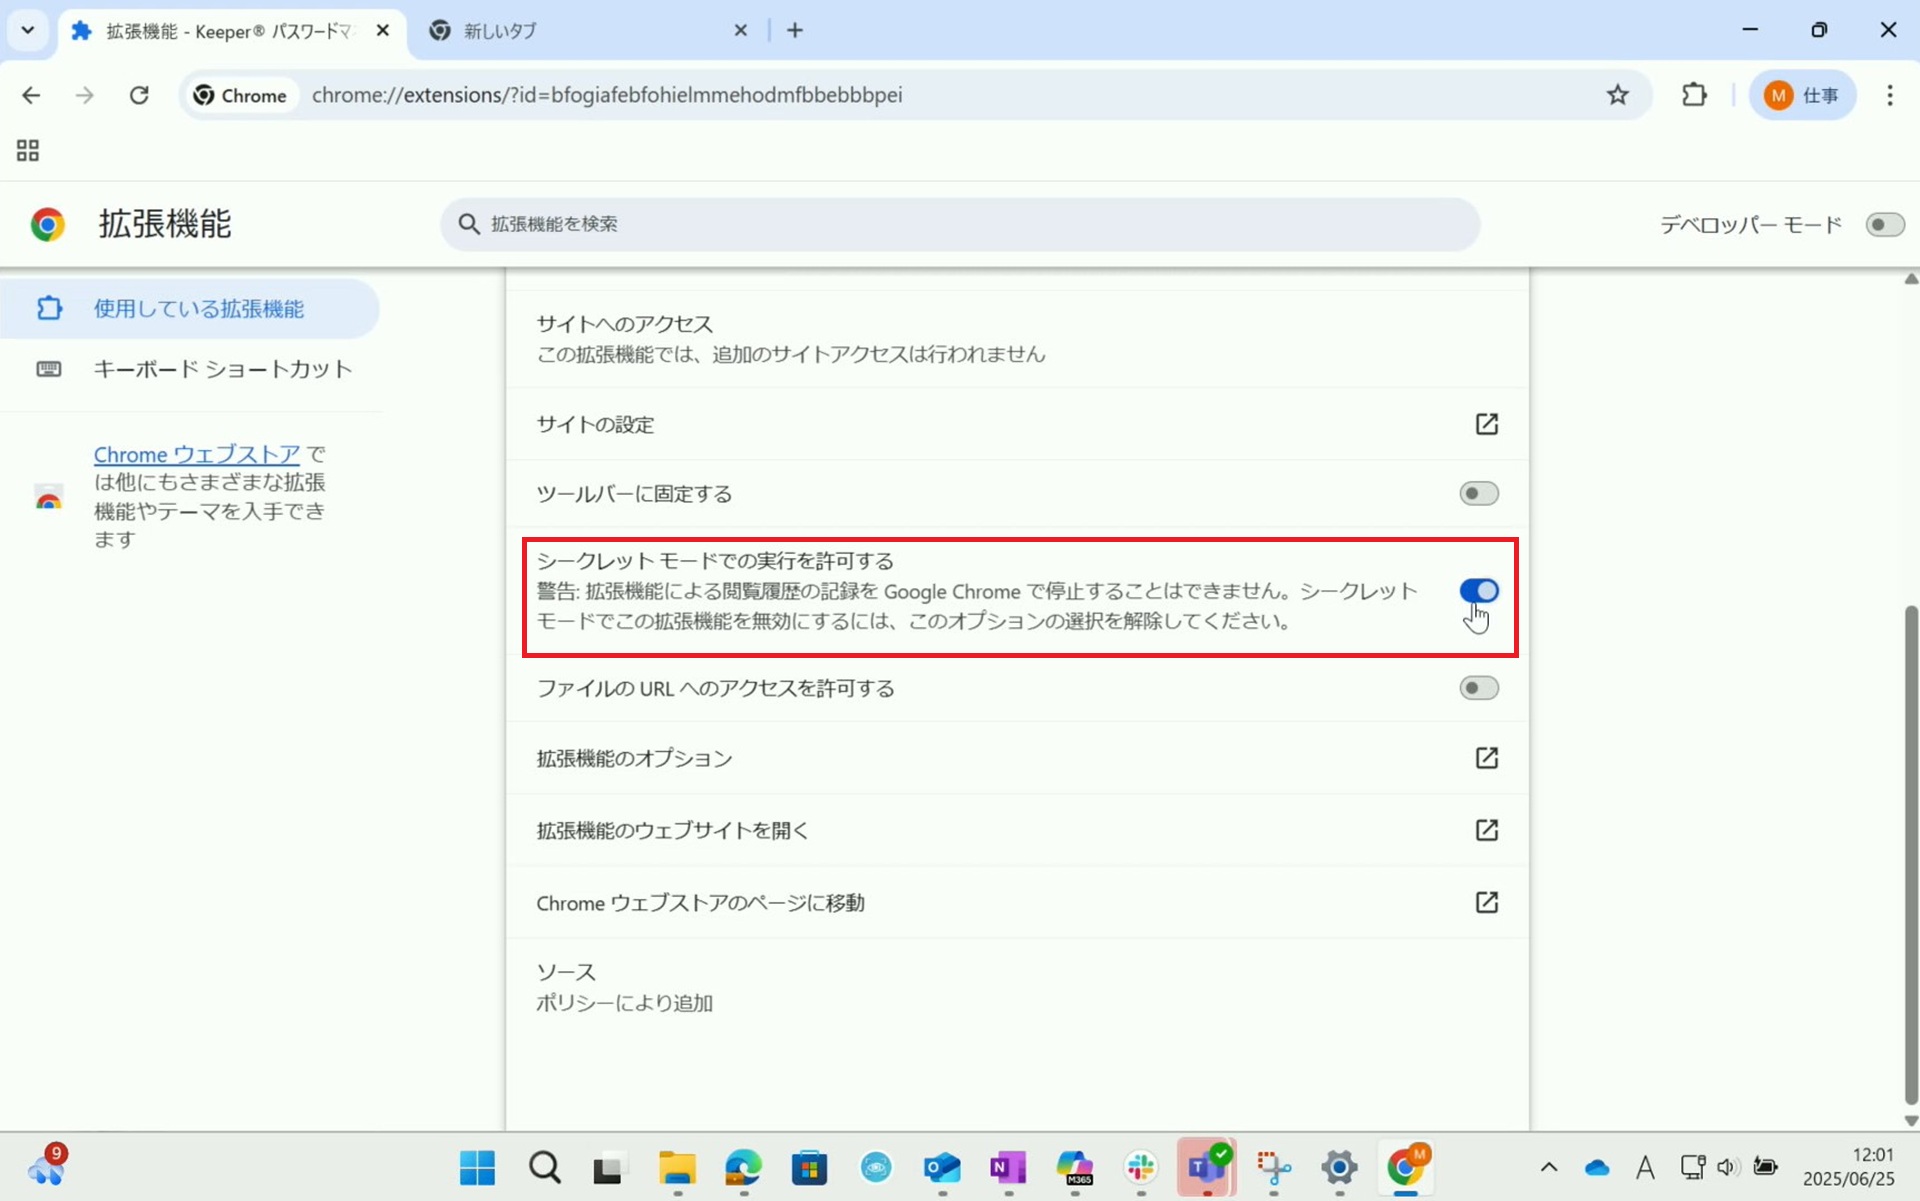Click the apps grid icon in bookmarks bar
1920x1201 pixels.
coord(28,151)
